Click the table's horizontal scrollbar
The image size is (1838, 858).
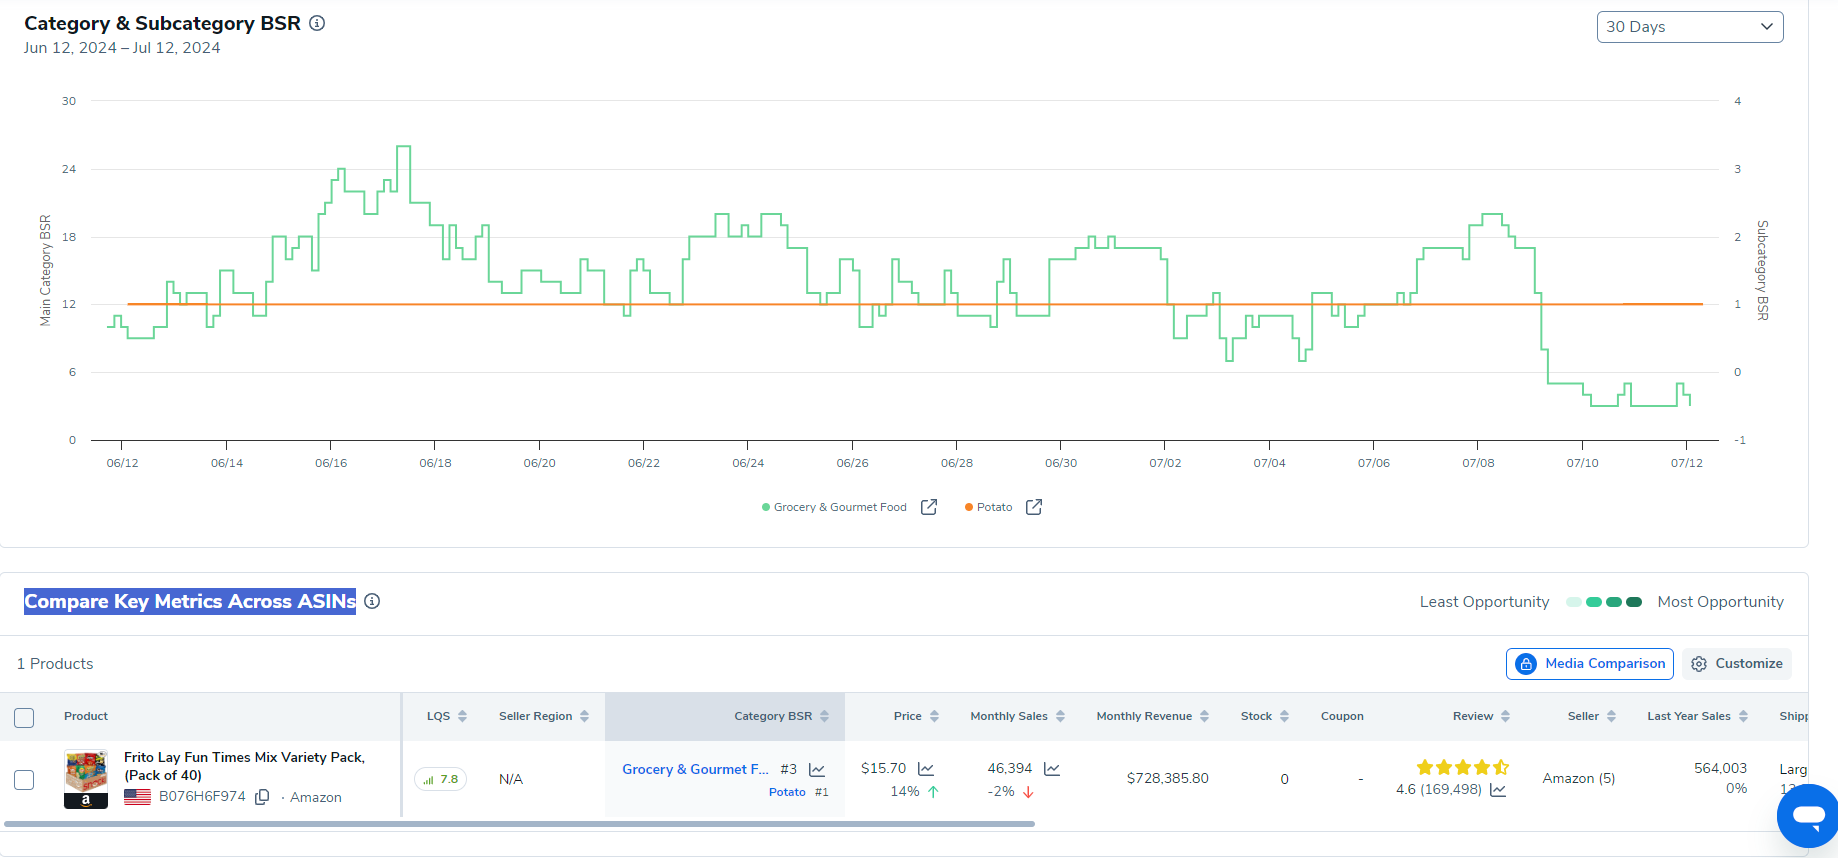[x=519, y=824]
